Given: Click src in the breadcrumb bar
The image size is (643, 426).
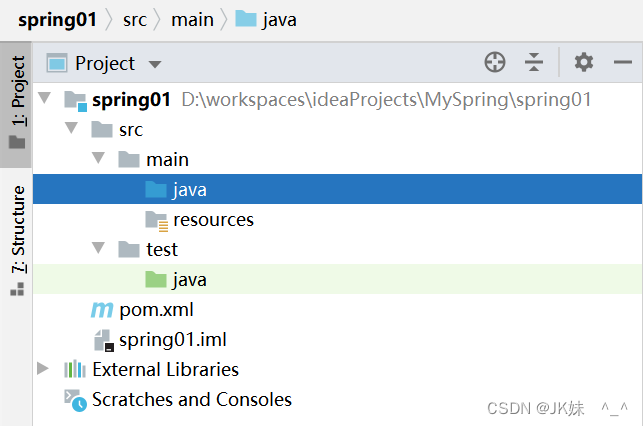Looking at the screenshot, I should point(135,20).
